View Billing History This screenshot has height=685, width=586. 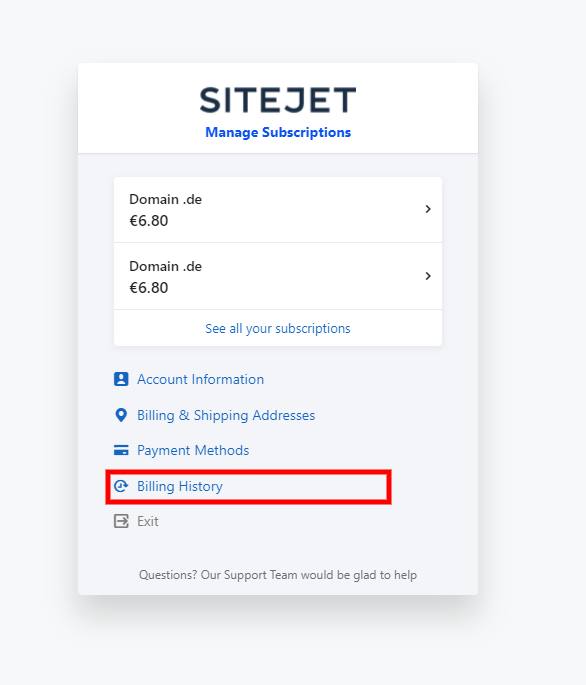180,486
